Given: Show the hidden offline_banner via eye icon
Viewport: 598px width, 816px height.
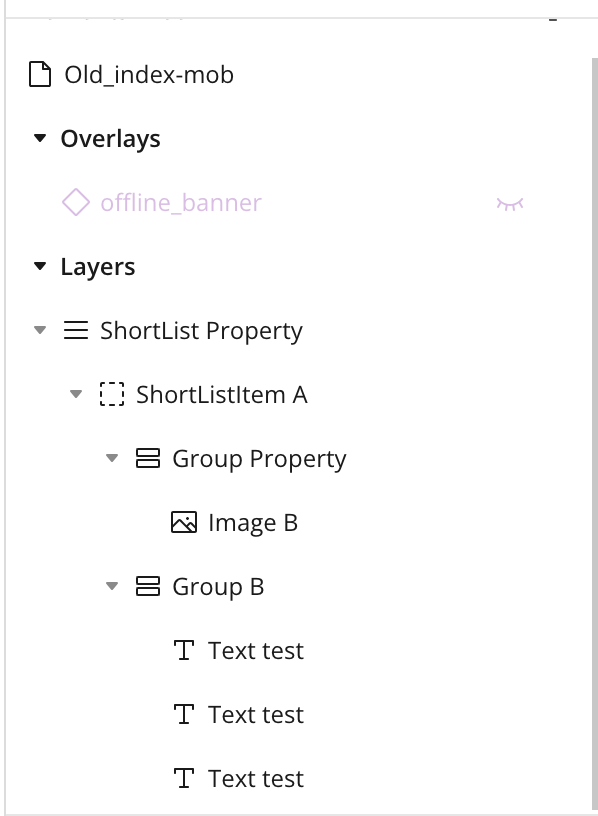Looking at the screenshot, I should tap(510, 203).
